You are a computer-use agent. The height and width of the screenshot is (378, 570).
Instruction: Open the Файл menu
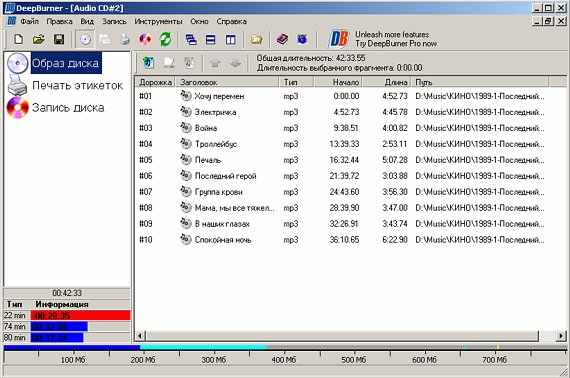pyautogui.click(x=29, y=21)
